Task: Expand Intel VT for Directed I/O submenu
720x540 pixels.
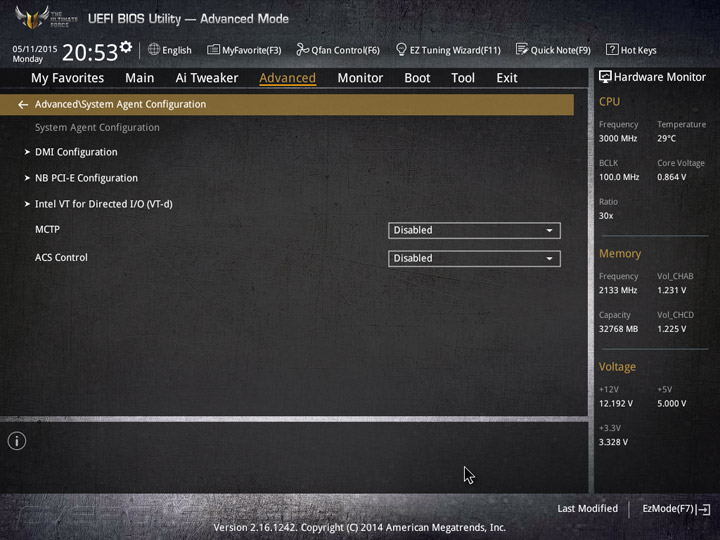Action: pyautogui.click(x=103, y=204)
